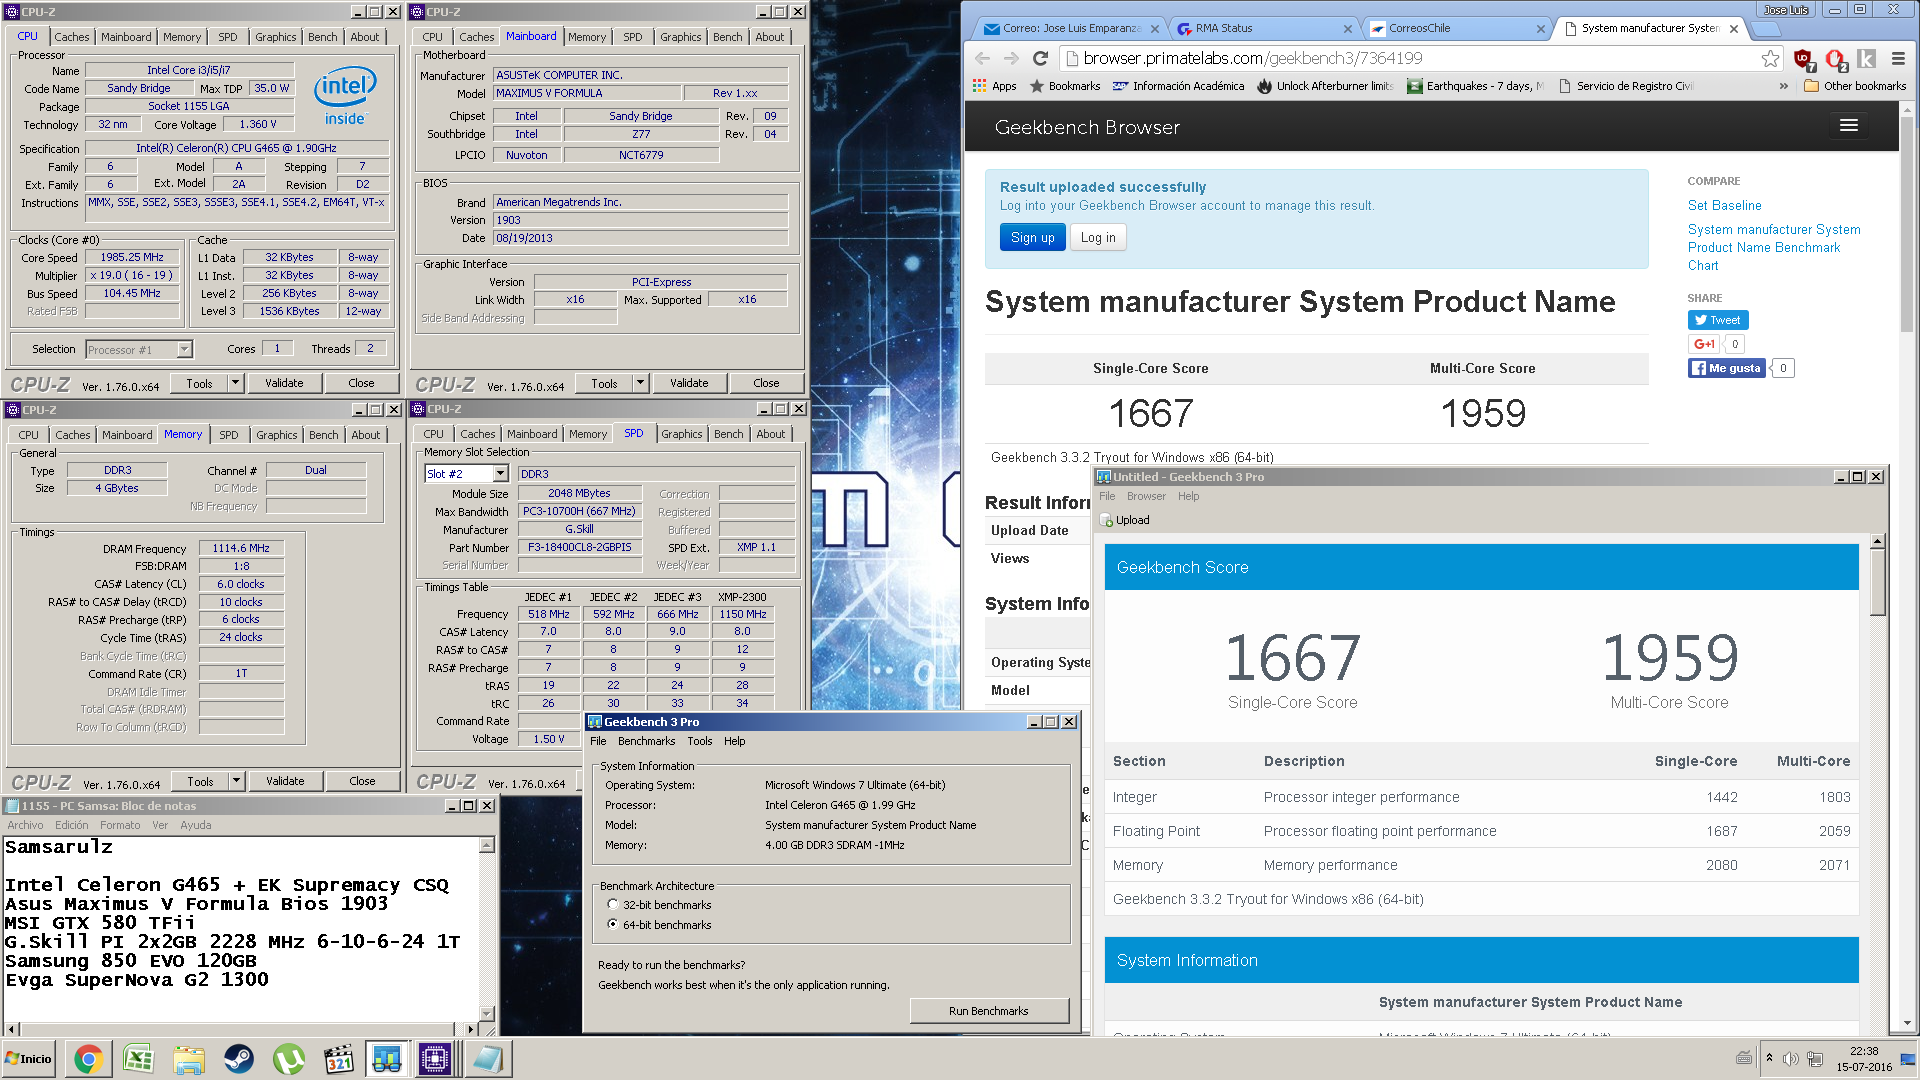This screenshot has height=1080, width=1920.
Task: Click the Notepad vertical scrollbar up arrow
Action: click(487, 846)
